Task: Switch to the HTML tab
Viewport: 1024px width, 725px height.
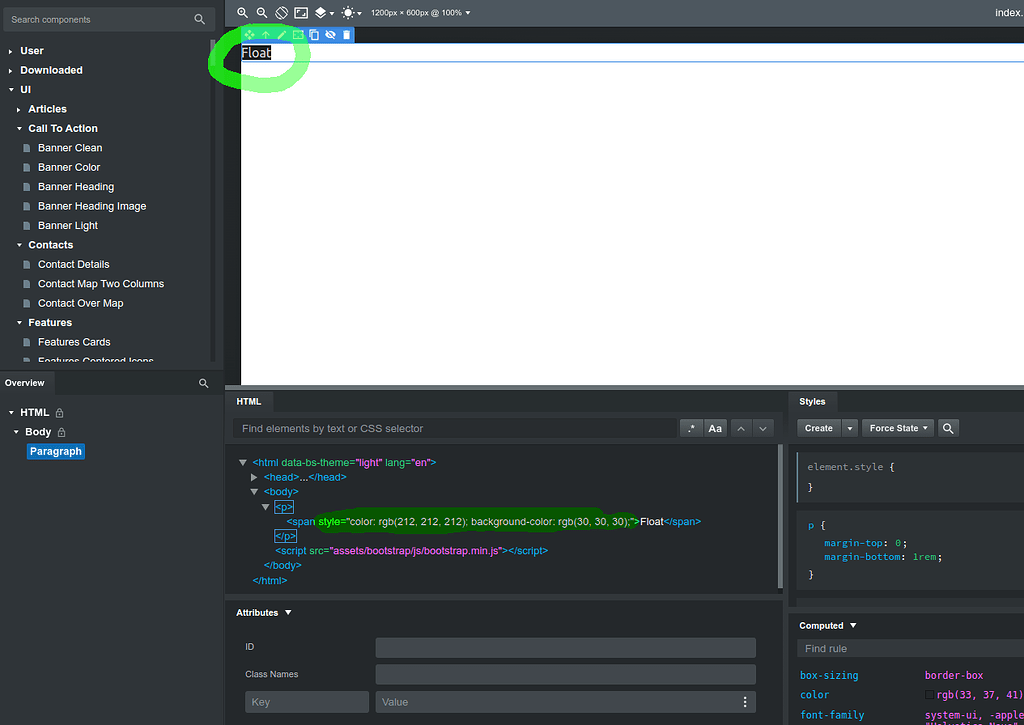Action: 250,401
